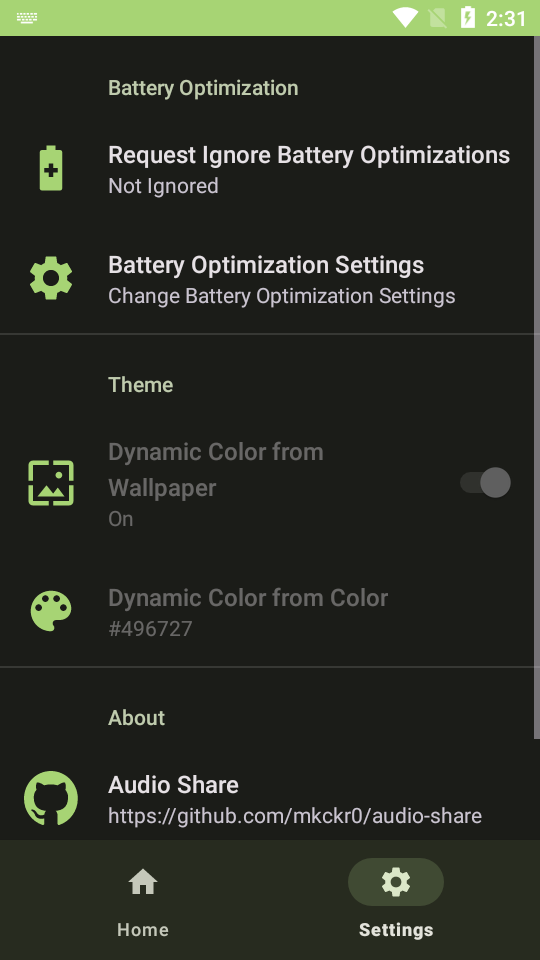Tap the battery plus icon
The image size is (540, 960).
(51, 168)
